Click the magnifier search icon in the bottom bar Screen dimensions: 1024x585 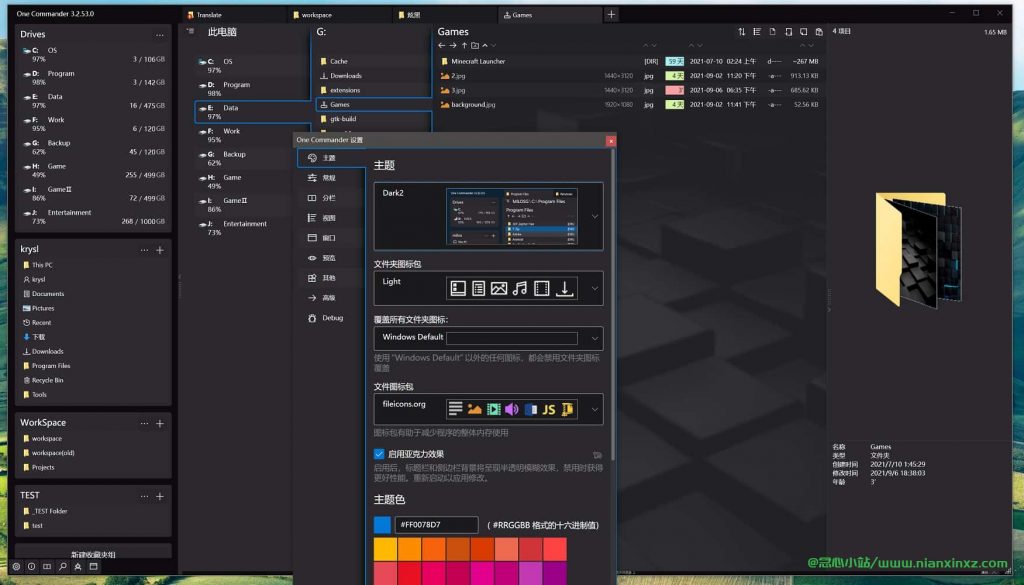pyautogui.click(x=63, y=567)
